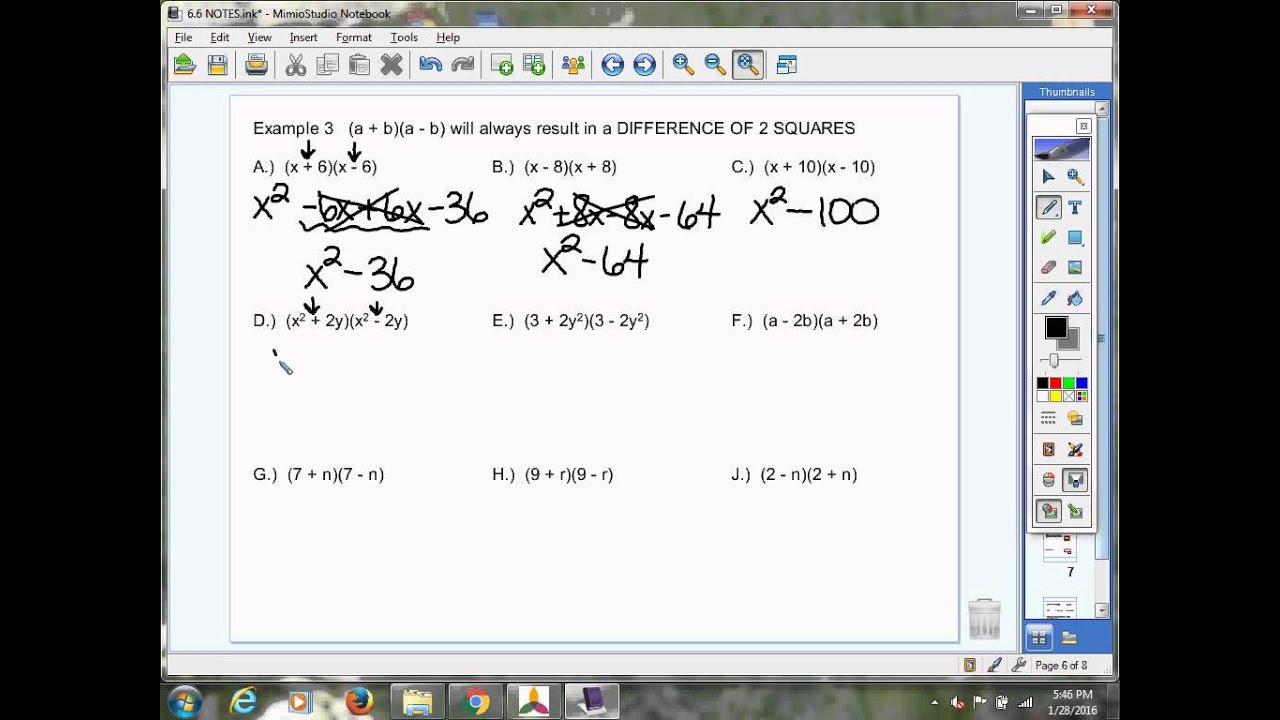Toggle the fit-page zoom button
Screen dimensions: 1280x720
point(748,65)
